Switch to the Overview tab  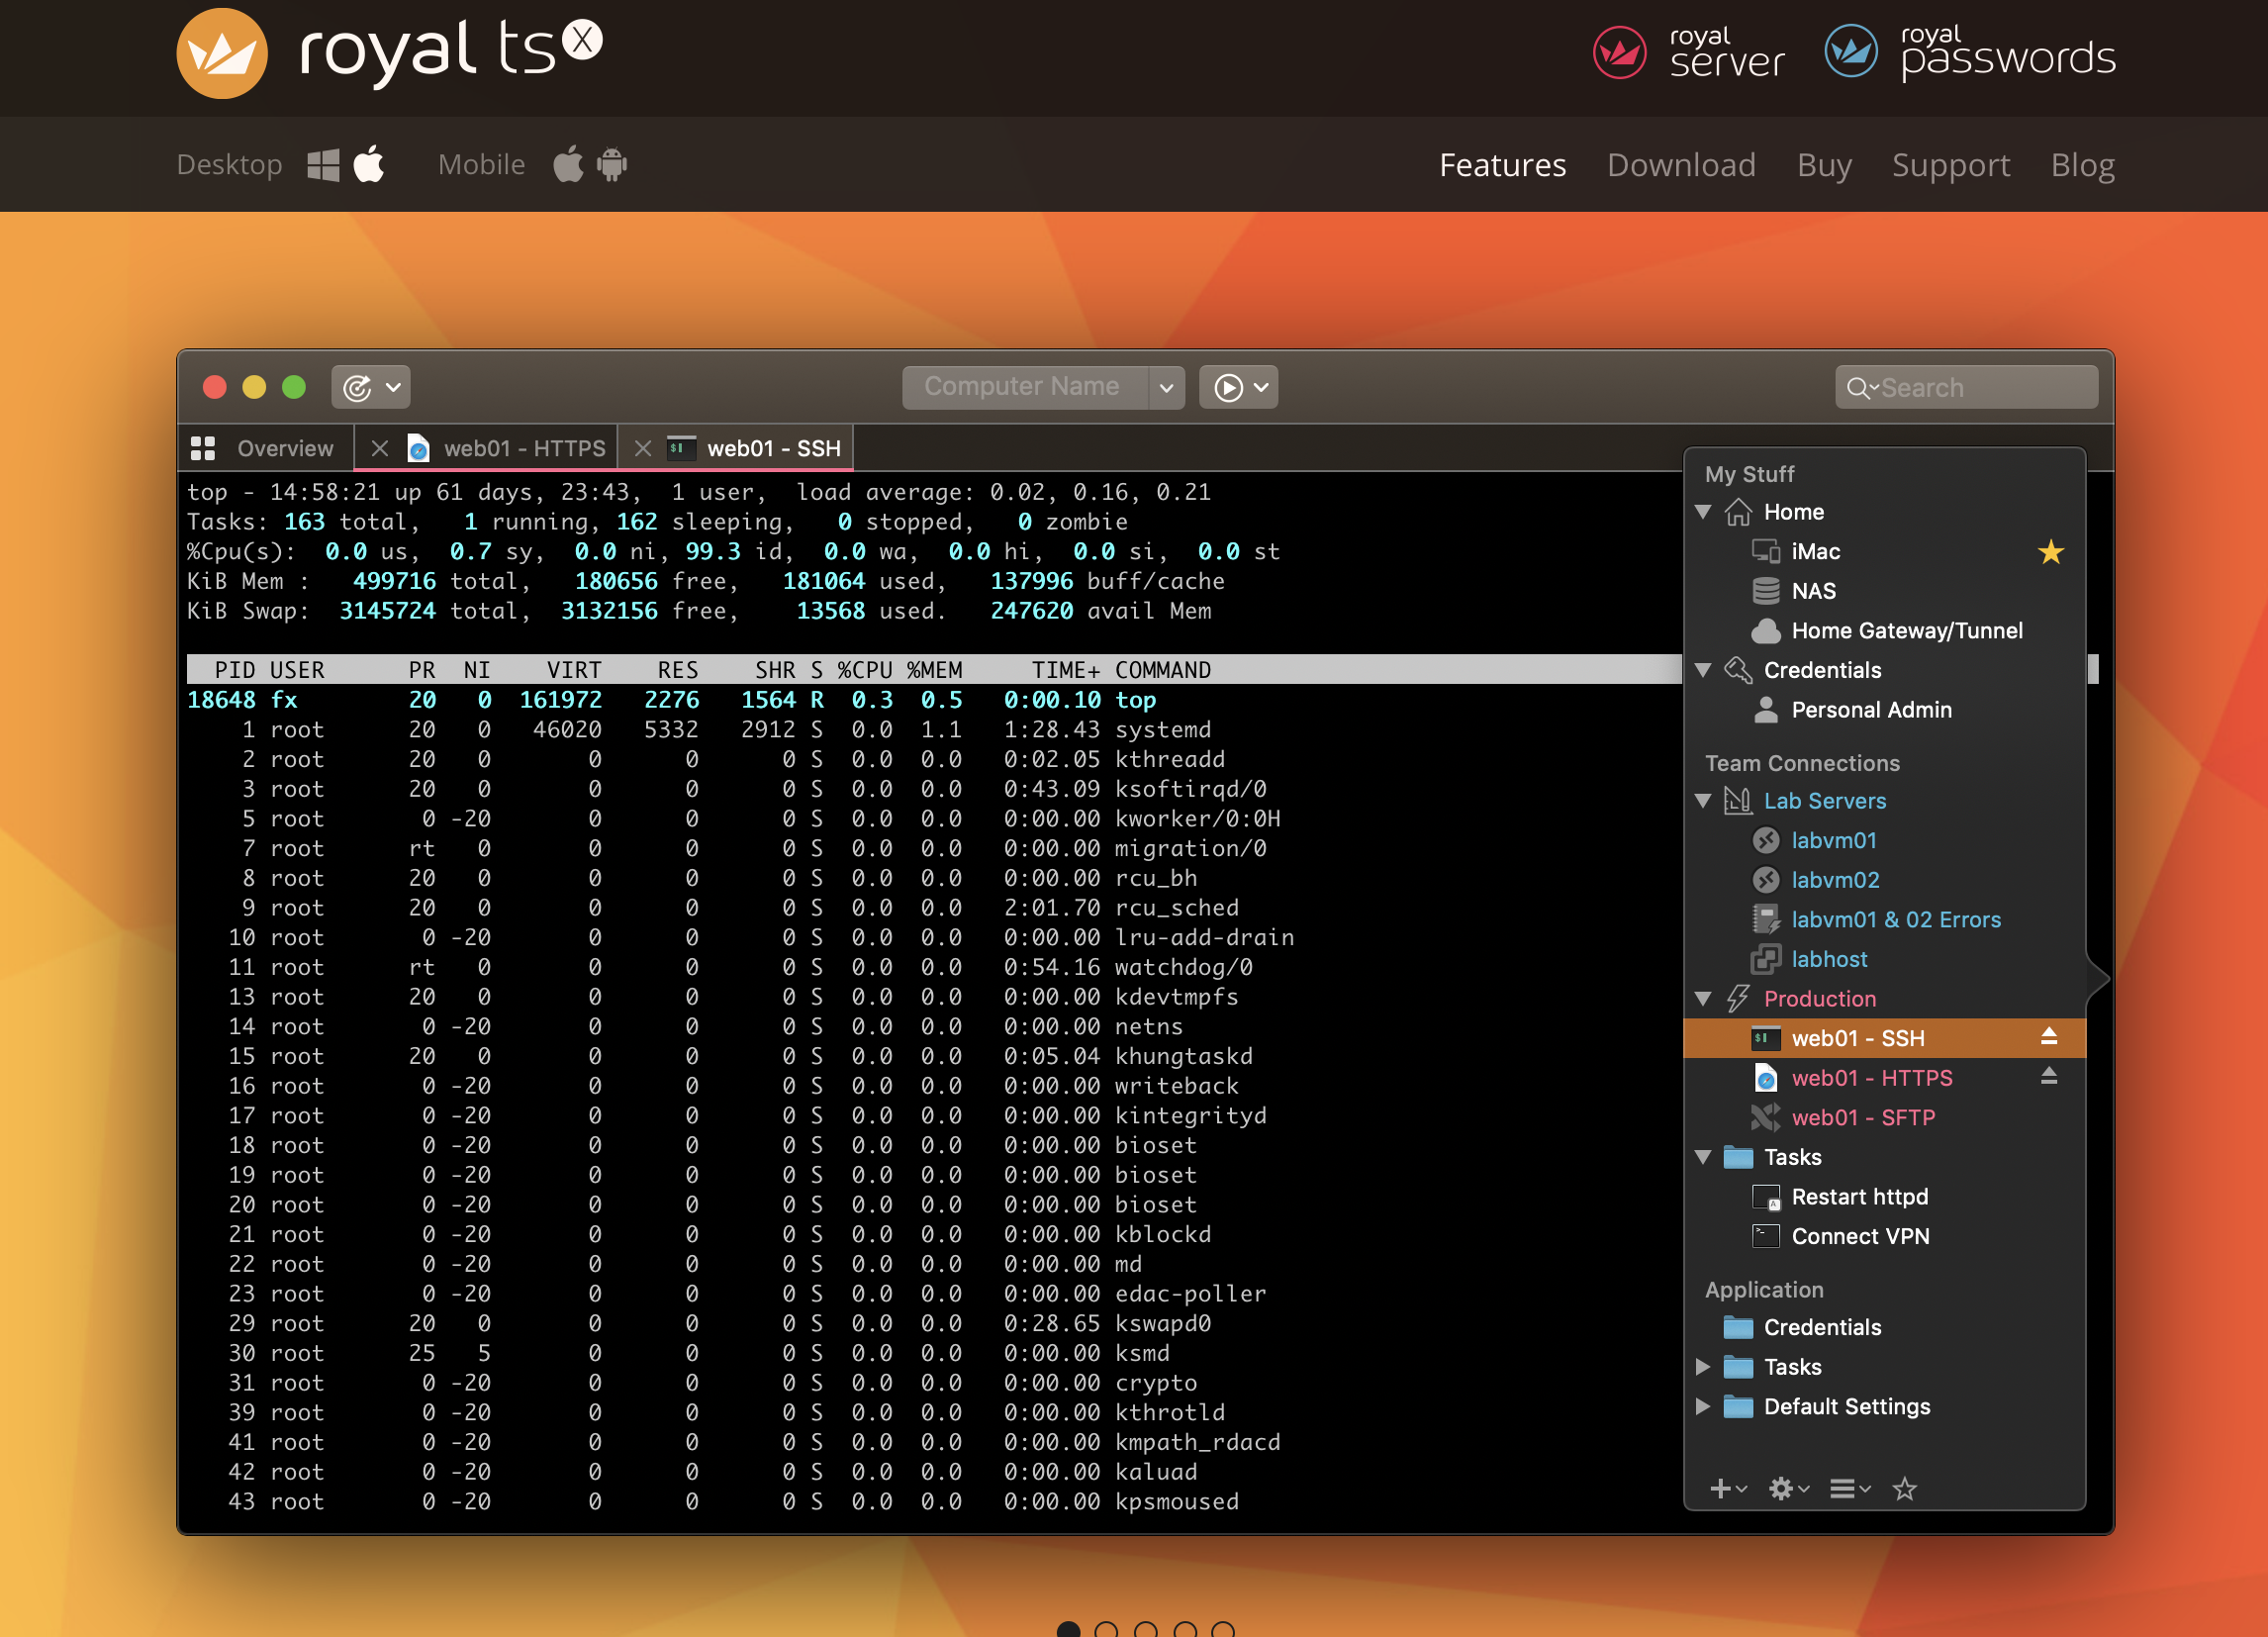point(266,448)
